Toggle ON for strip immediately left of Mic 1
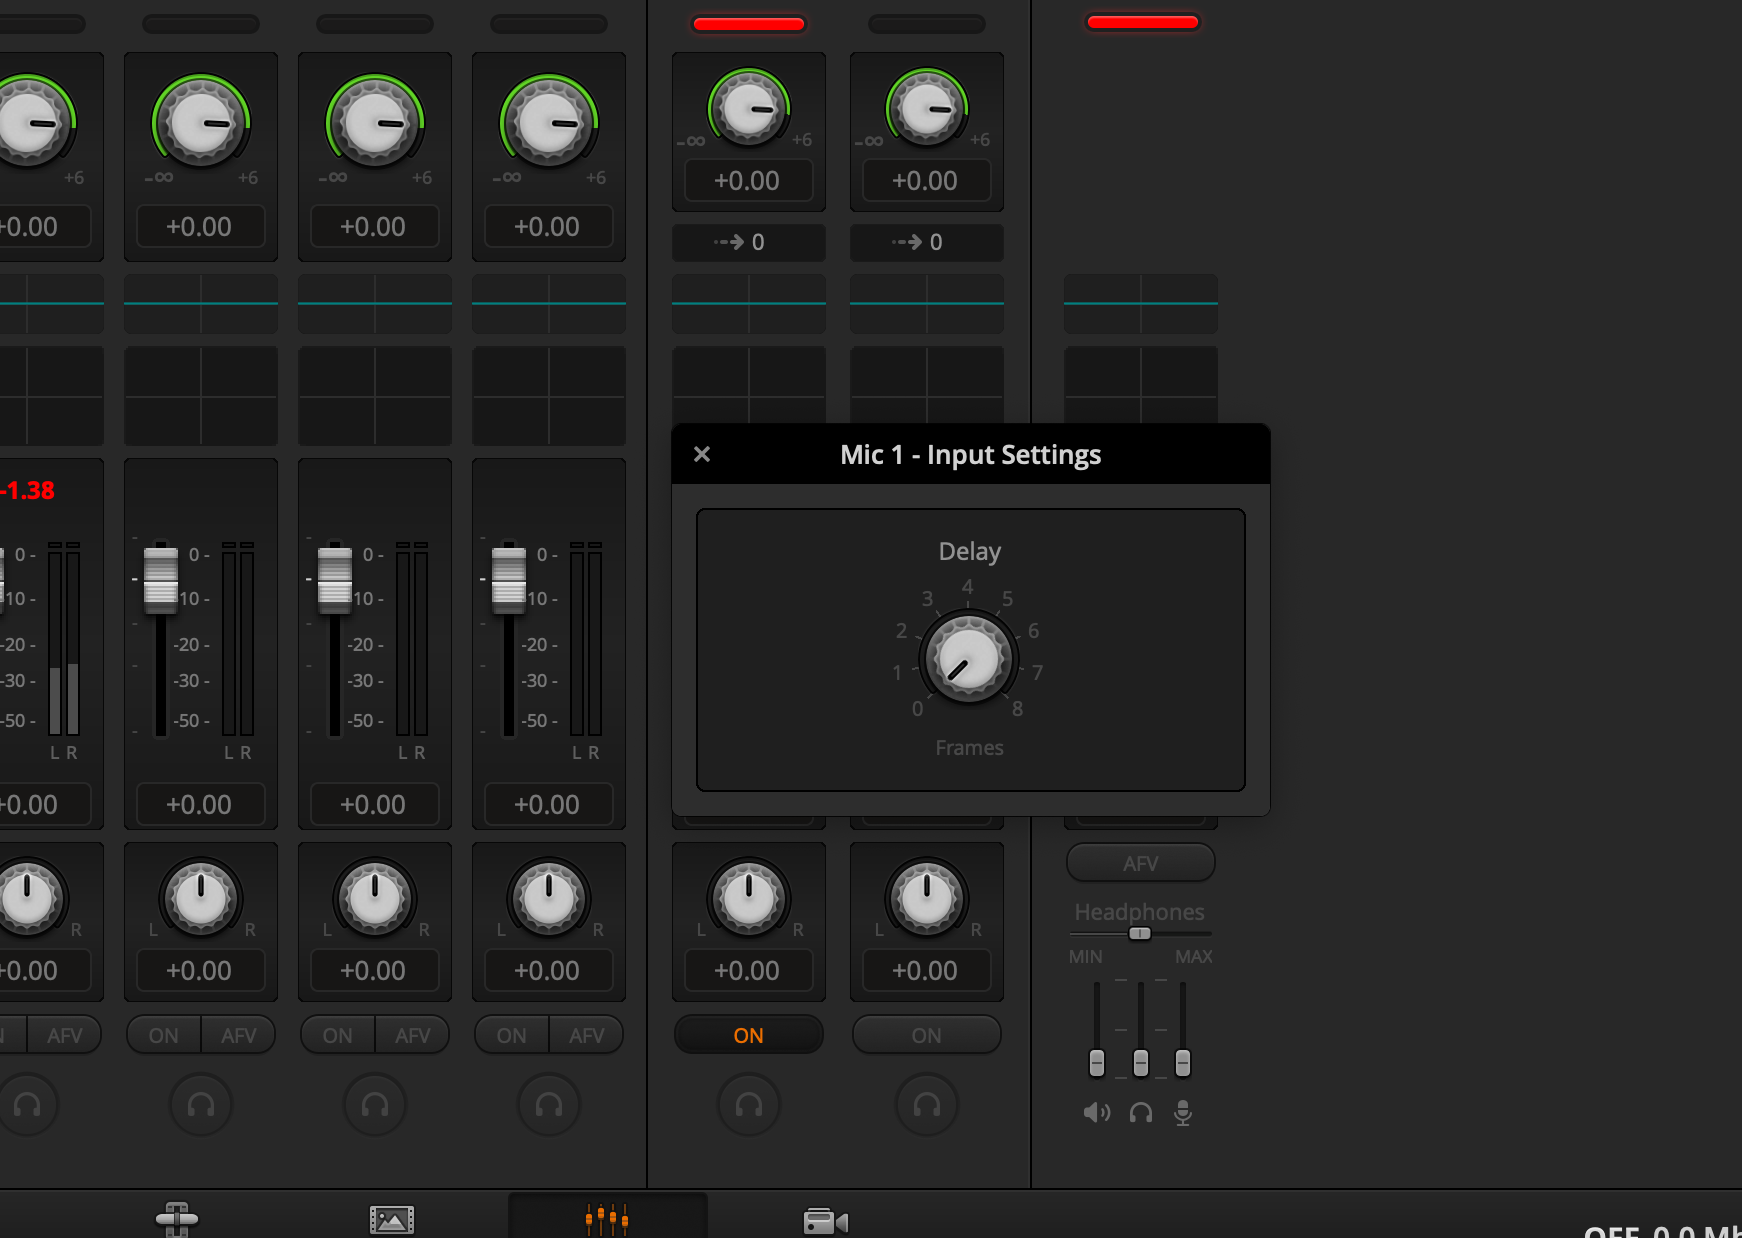 512,1035
